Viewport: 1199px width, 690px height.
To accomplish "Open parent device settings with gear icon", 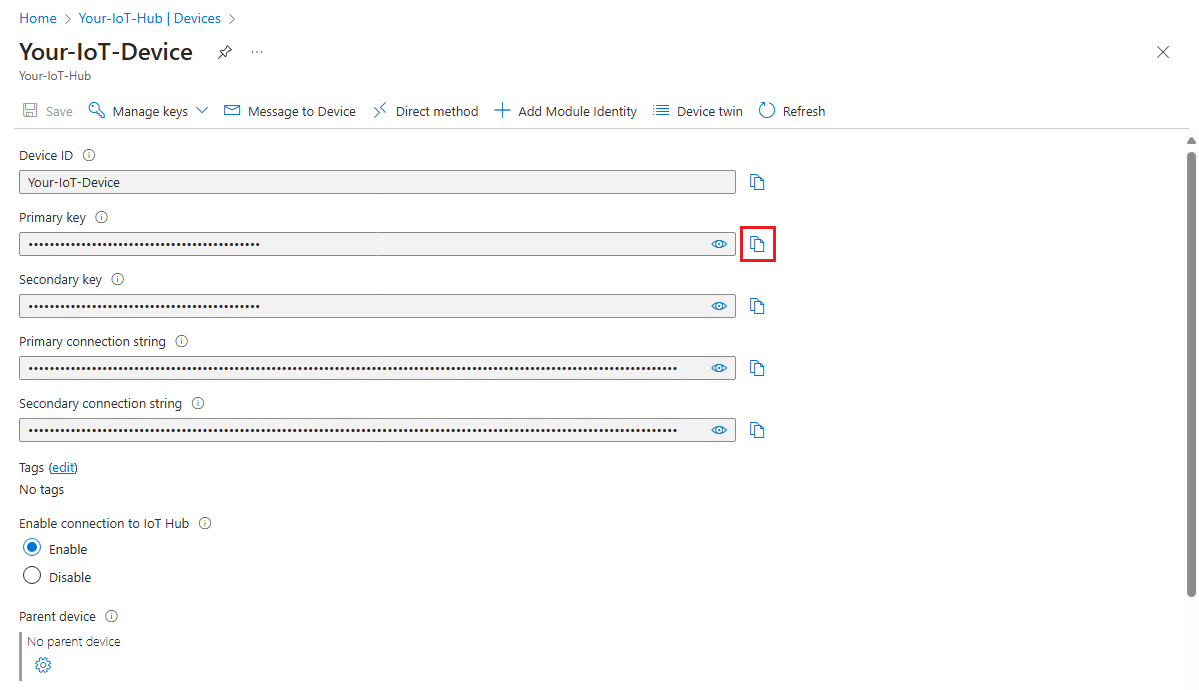I will pyautogui.click(x=42, y=664).
